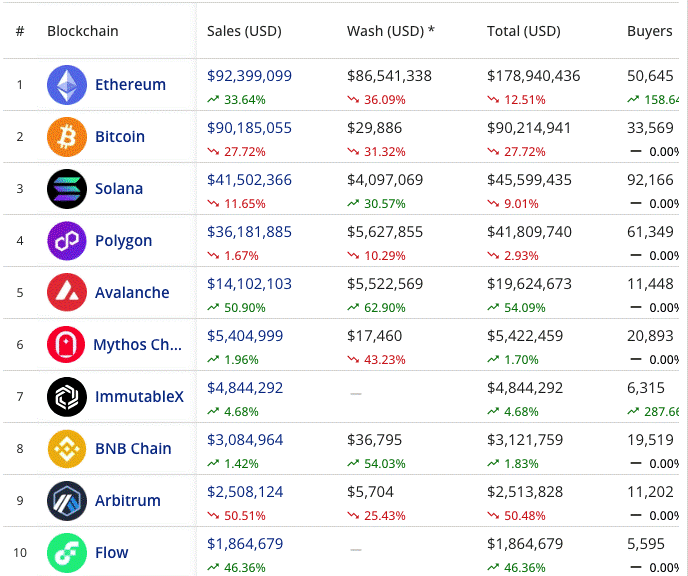688x576 pixels.
Task: Open the Mythos Ch... blockchain link
Action: click(137, 345)
